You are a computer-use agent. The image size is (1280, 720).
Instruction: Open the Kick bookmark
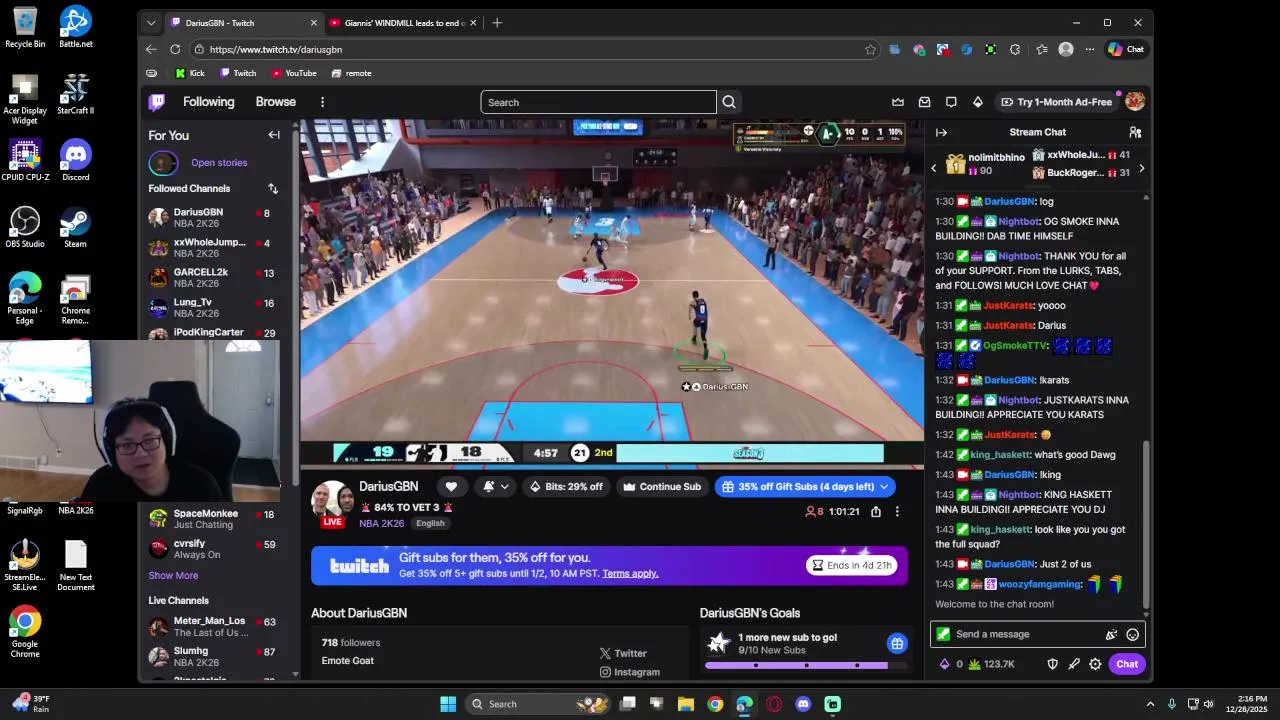pos(190,73)
